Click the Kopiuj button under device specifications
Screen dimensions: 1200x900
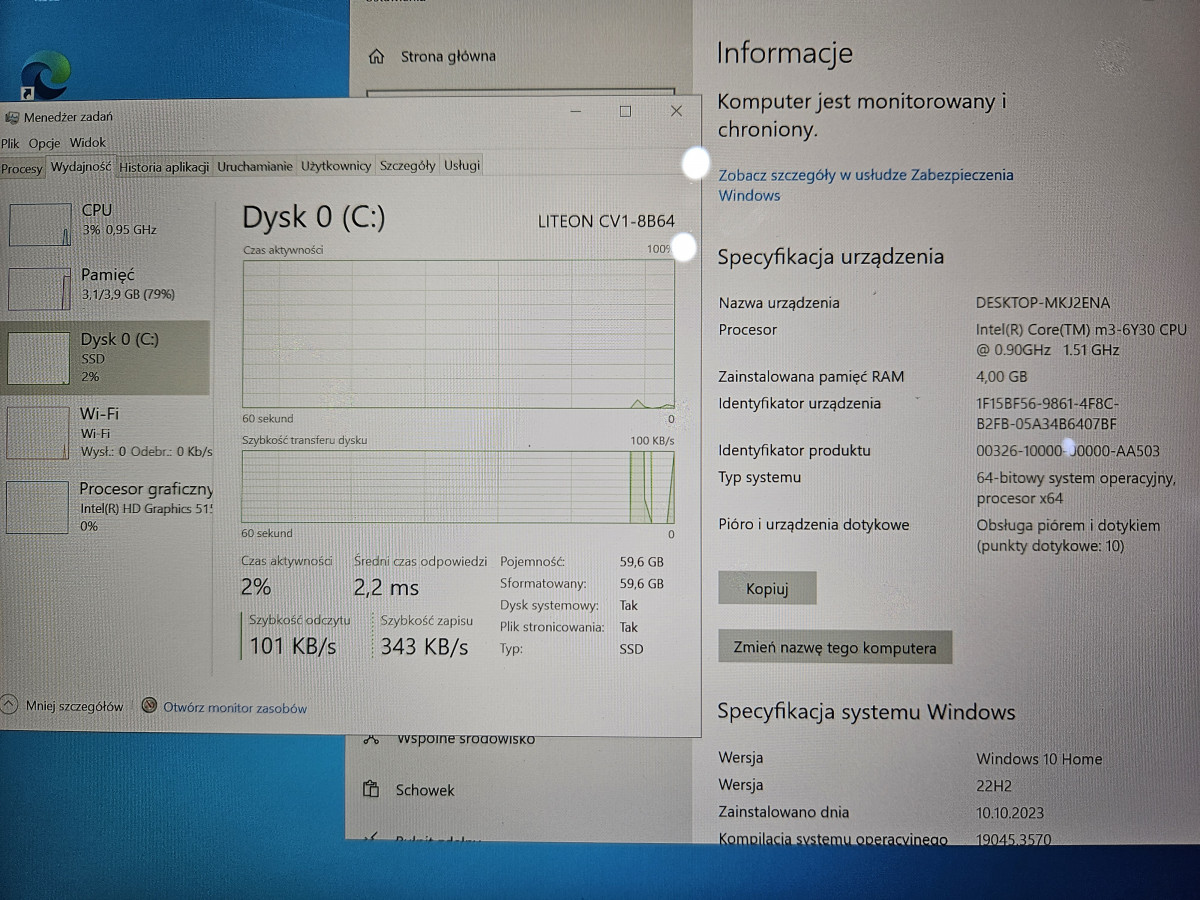point(767,589)
